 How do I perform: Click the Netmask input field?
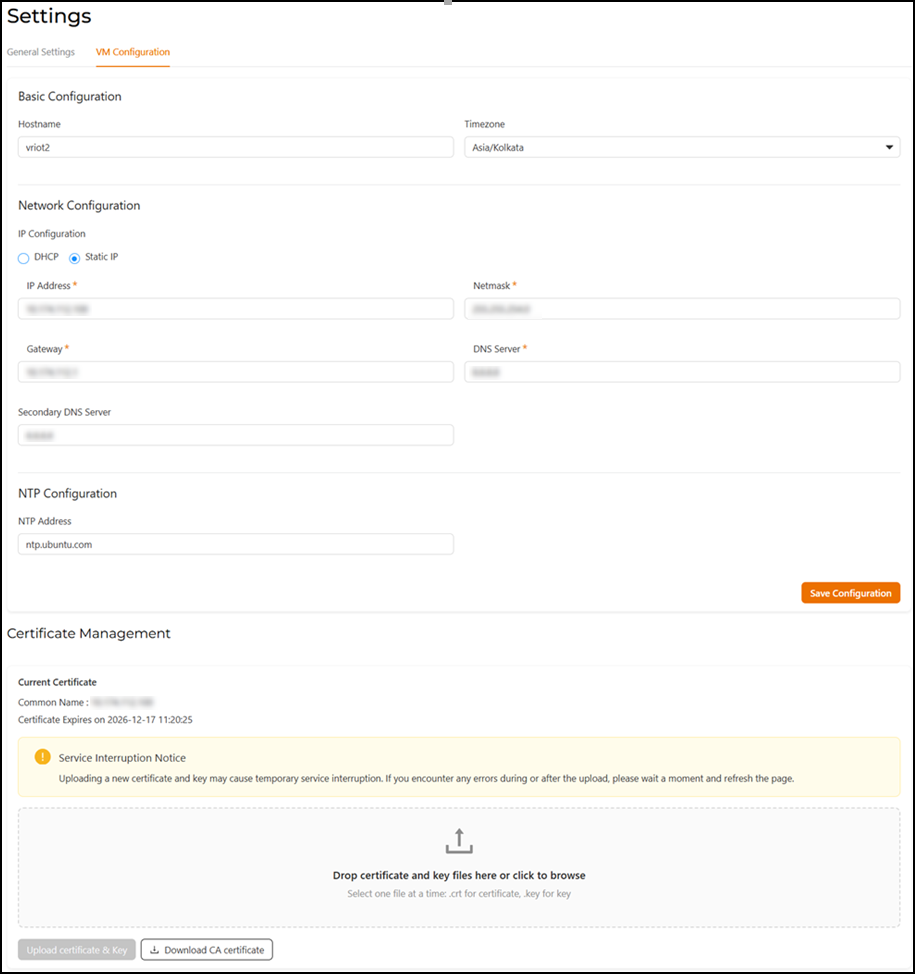pos(682,309)
